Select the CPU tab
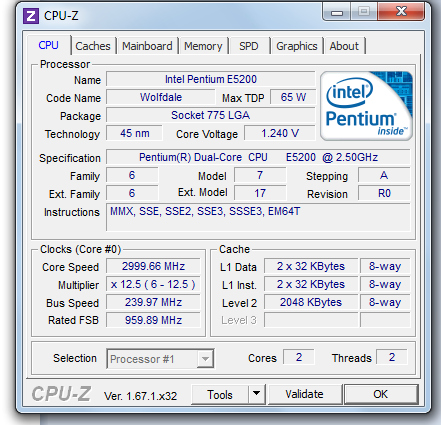Screen dimensions: 441x425 pyautogui.click(x=49, y=45)
